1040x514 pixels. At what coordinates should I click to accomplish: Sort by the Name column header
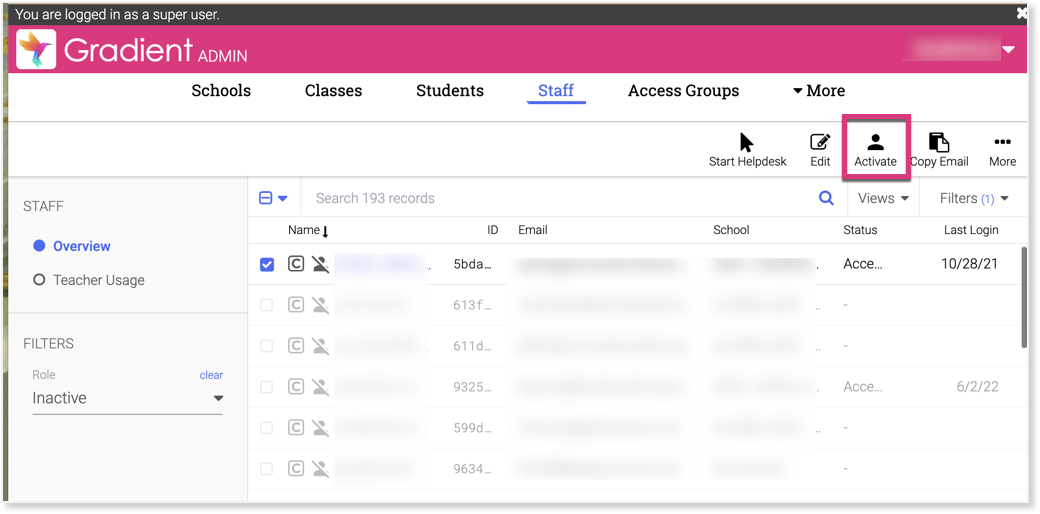(x=303, y=230)
